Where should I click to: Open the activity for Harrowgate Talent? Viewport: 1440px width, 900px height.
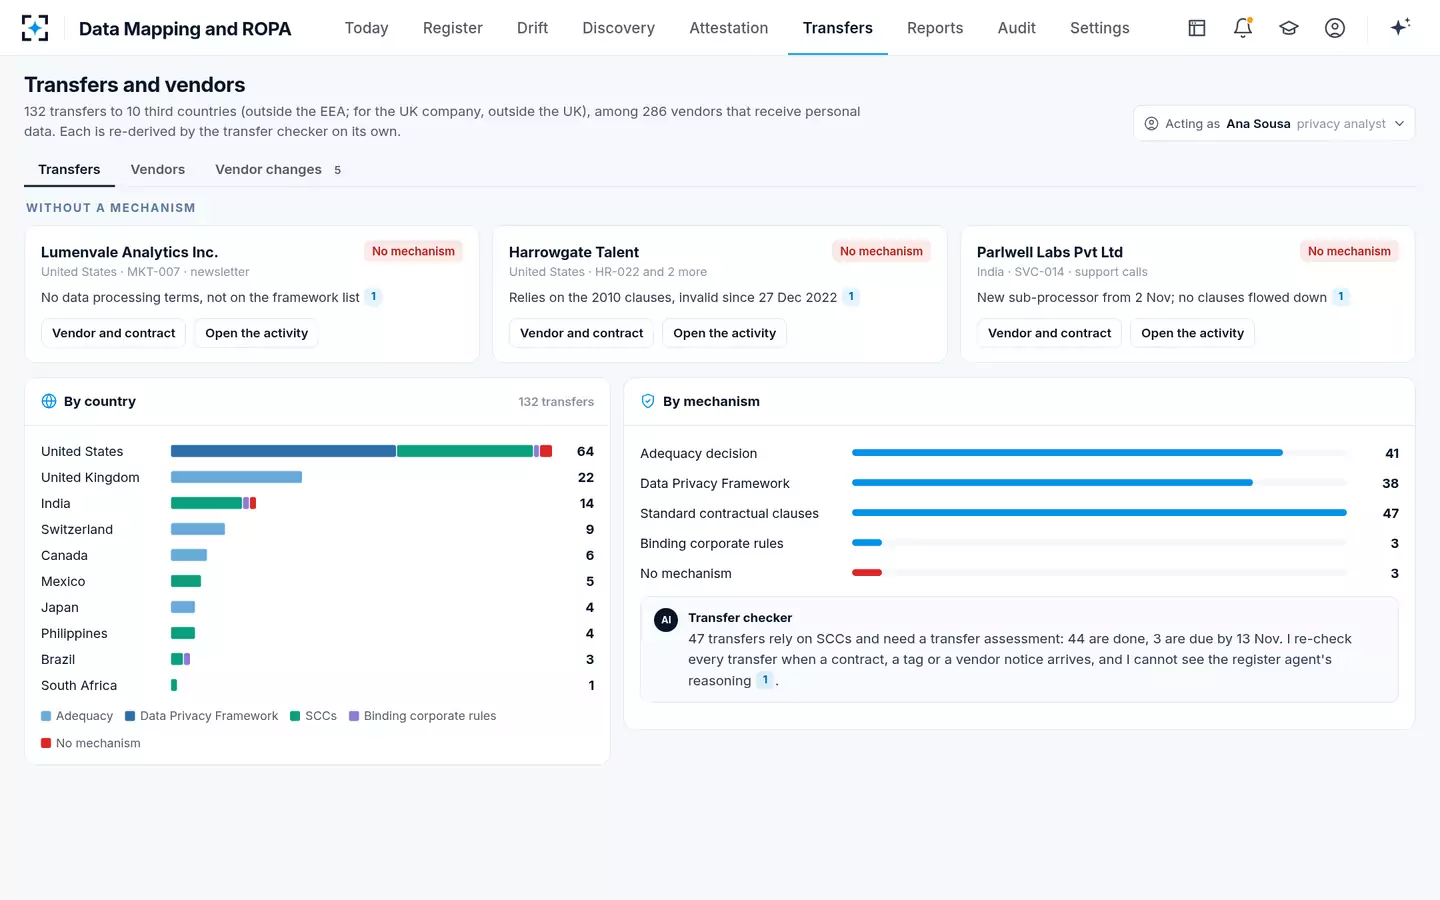tap(725, 333)
